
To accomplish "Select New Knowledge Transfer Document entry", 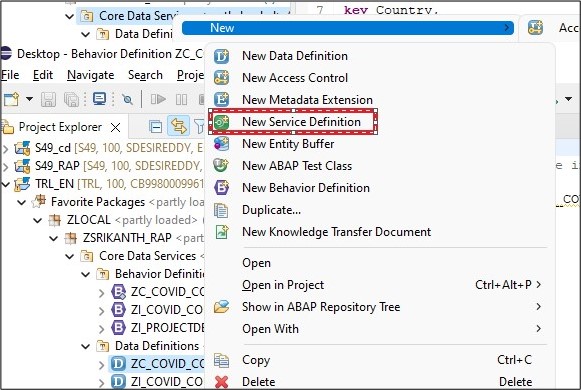I will pos(336,232).
